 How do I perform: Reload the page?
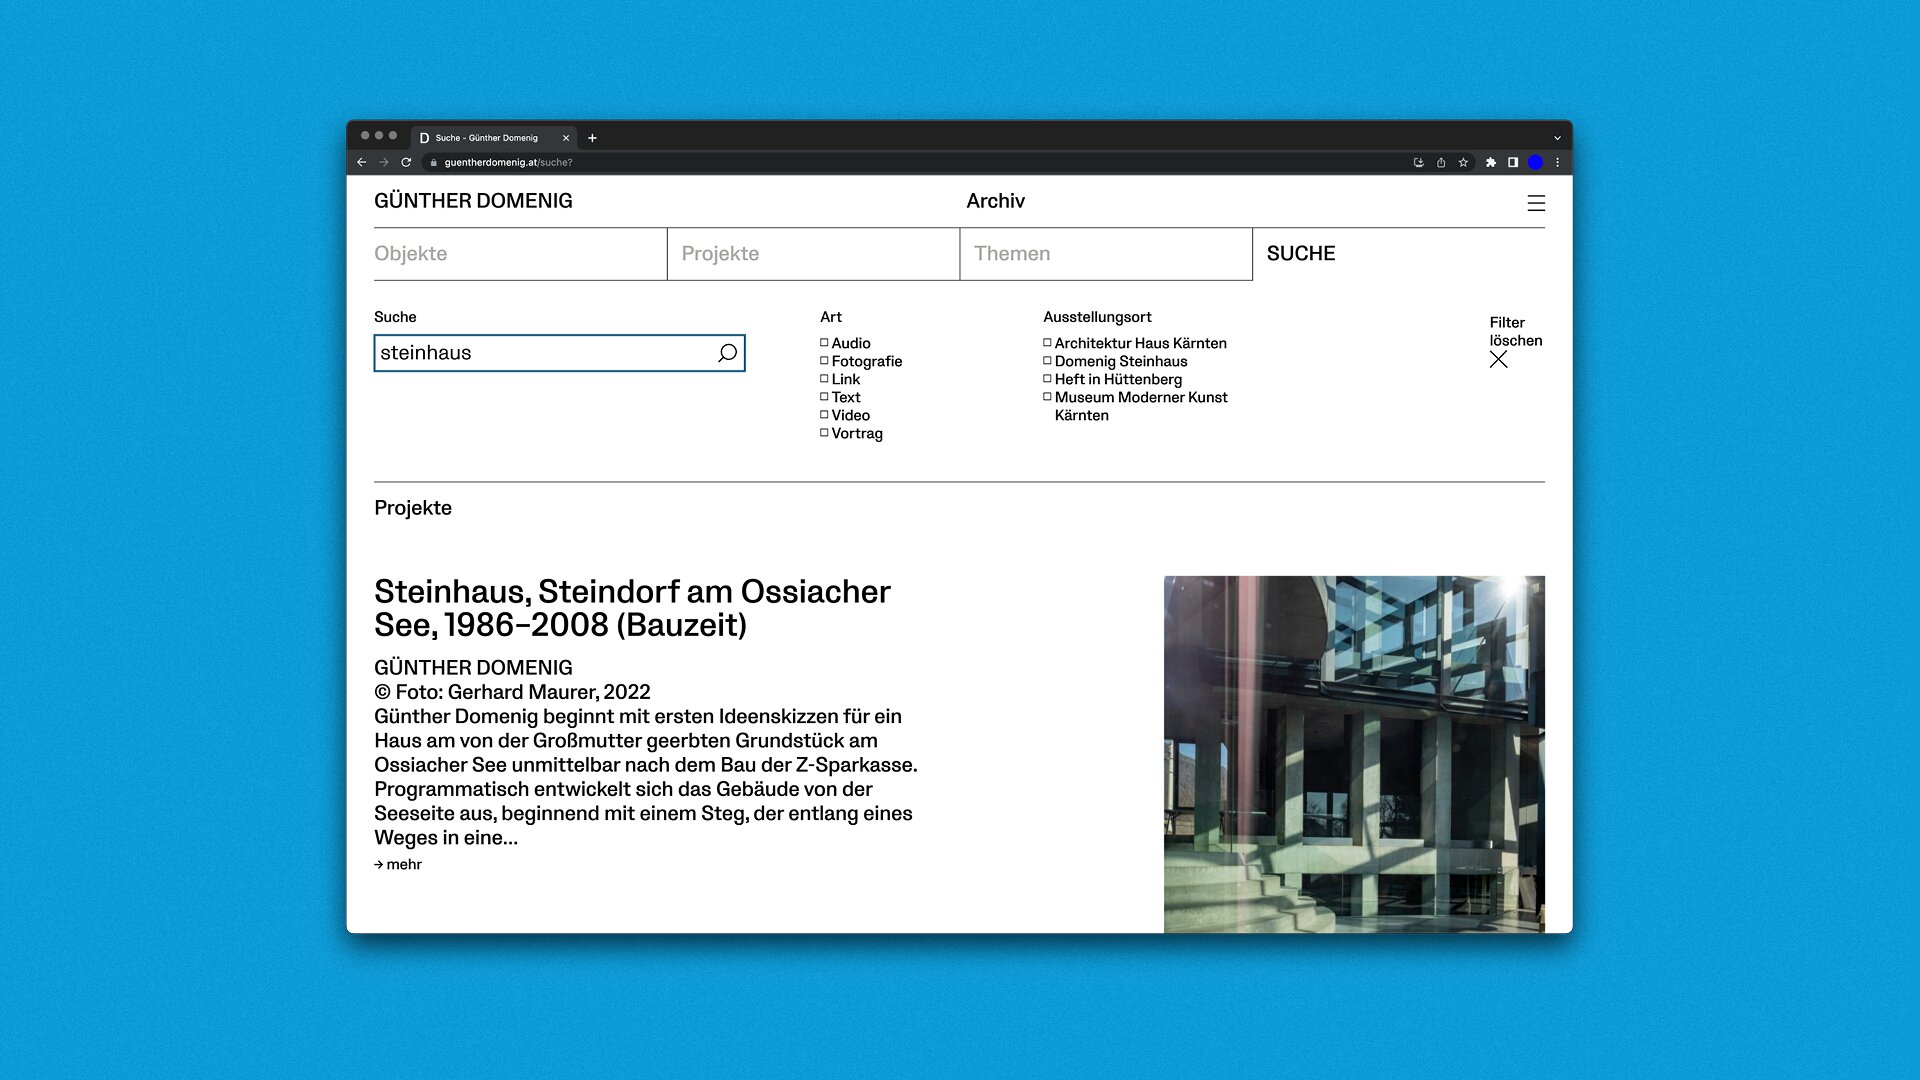click(x=406, y=163)
